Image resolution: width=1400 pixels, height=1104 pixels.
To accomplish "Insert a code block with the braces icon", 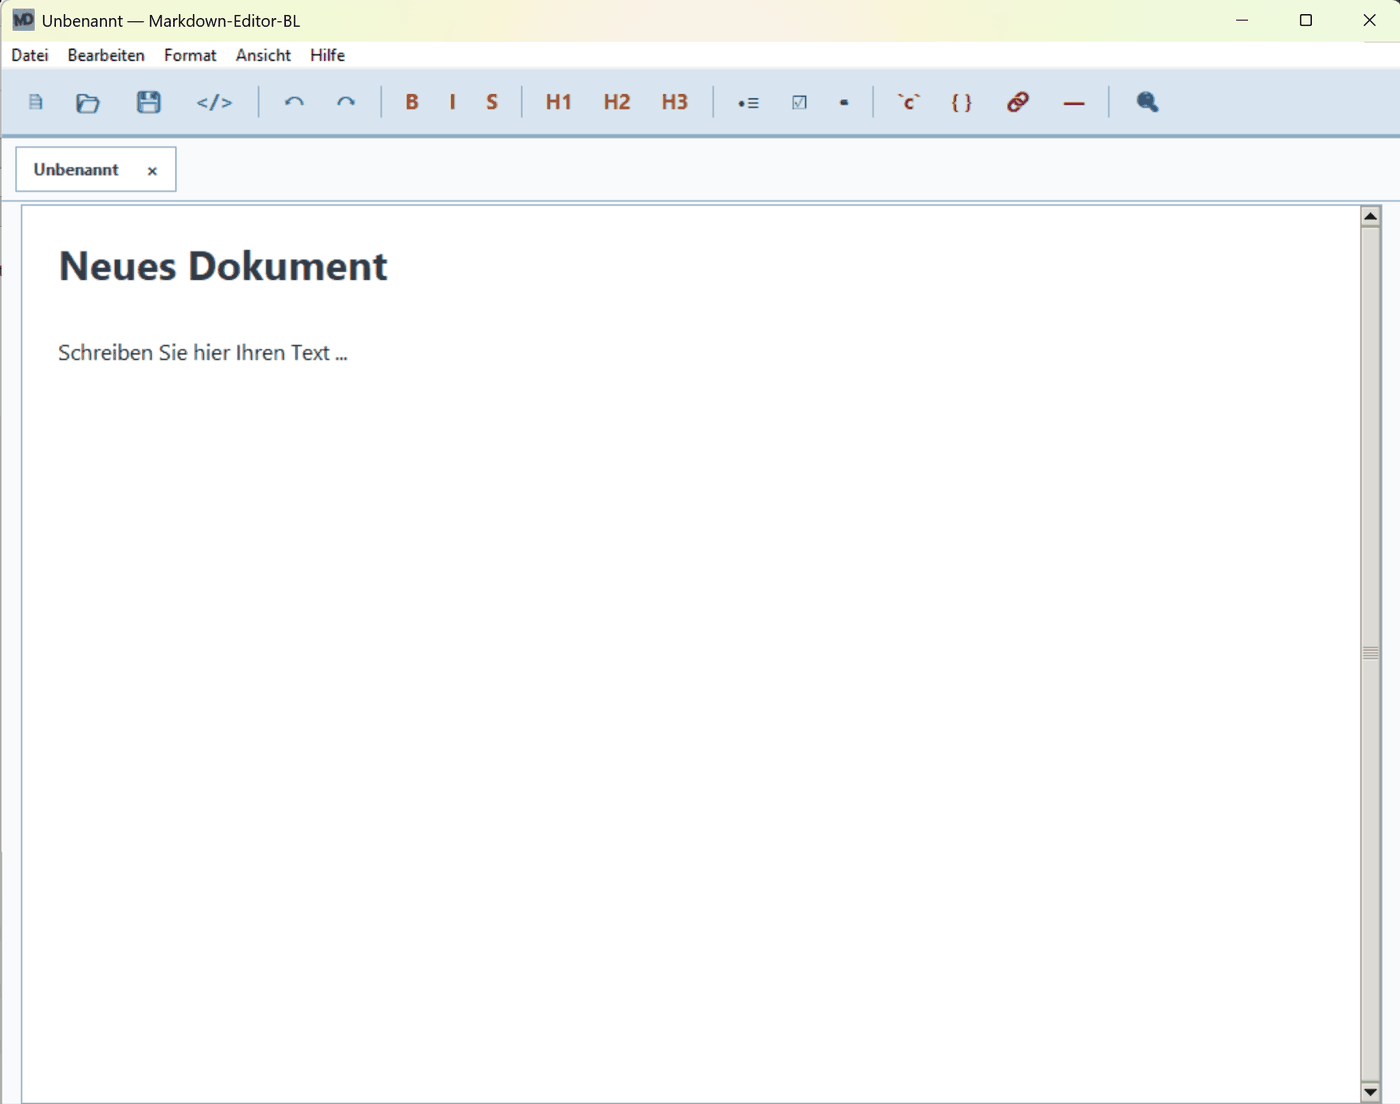I will pyautogui.click(x=962, y=102).
